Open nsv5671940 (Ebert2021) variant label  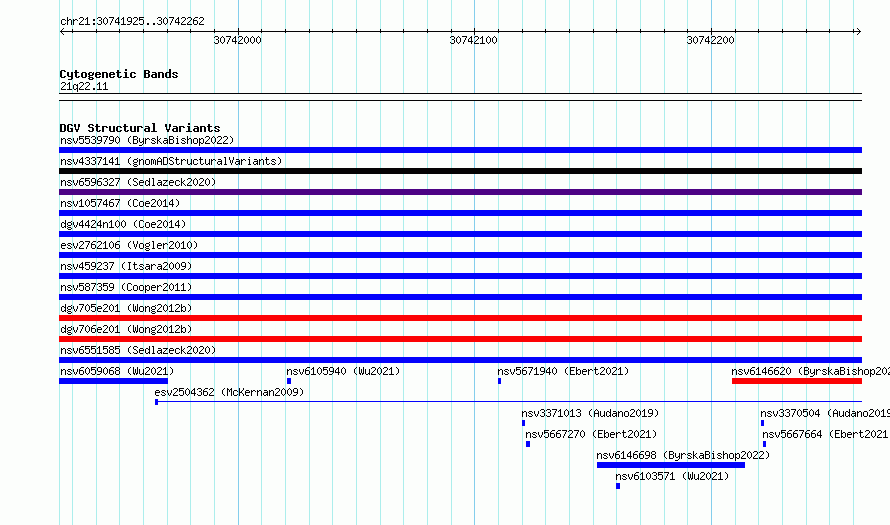(x=563, y=371)
